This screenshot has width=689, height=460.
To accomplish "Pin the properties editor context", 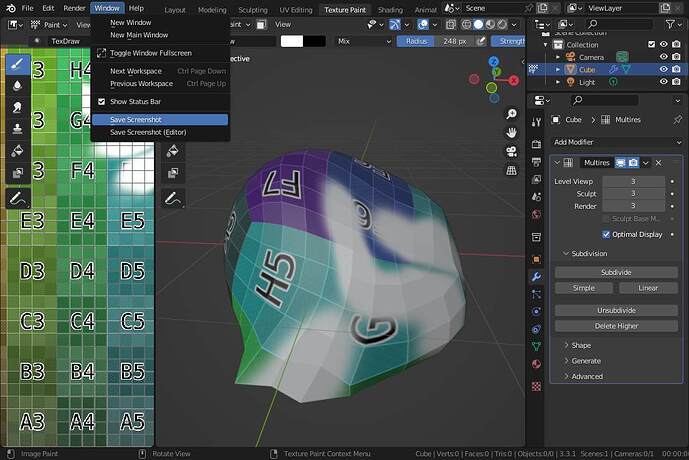I will tap(677, 120).
